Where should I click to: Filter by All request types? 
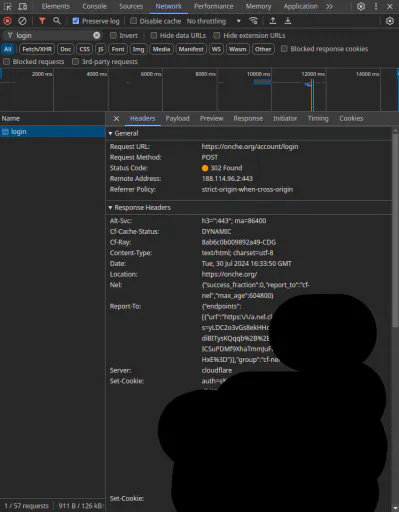8,49
